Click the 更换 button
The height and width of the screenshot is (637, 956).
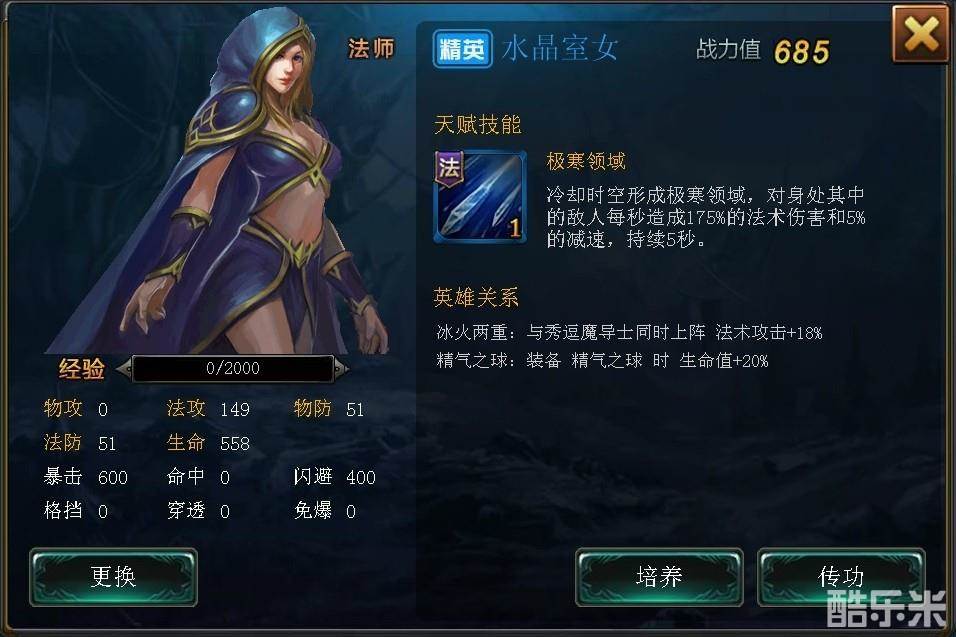click(113, 577)
